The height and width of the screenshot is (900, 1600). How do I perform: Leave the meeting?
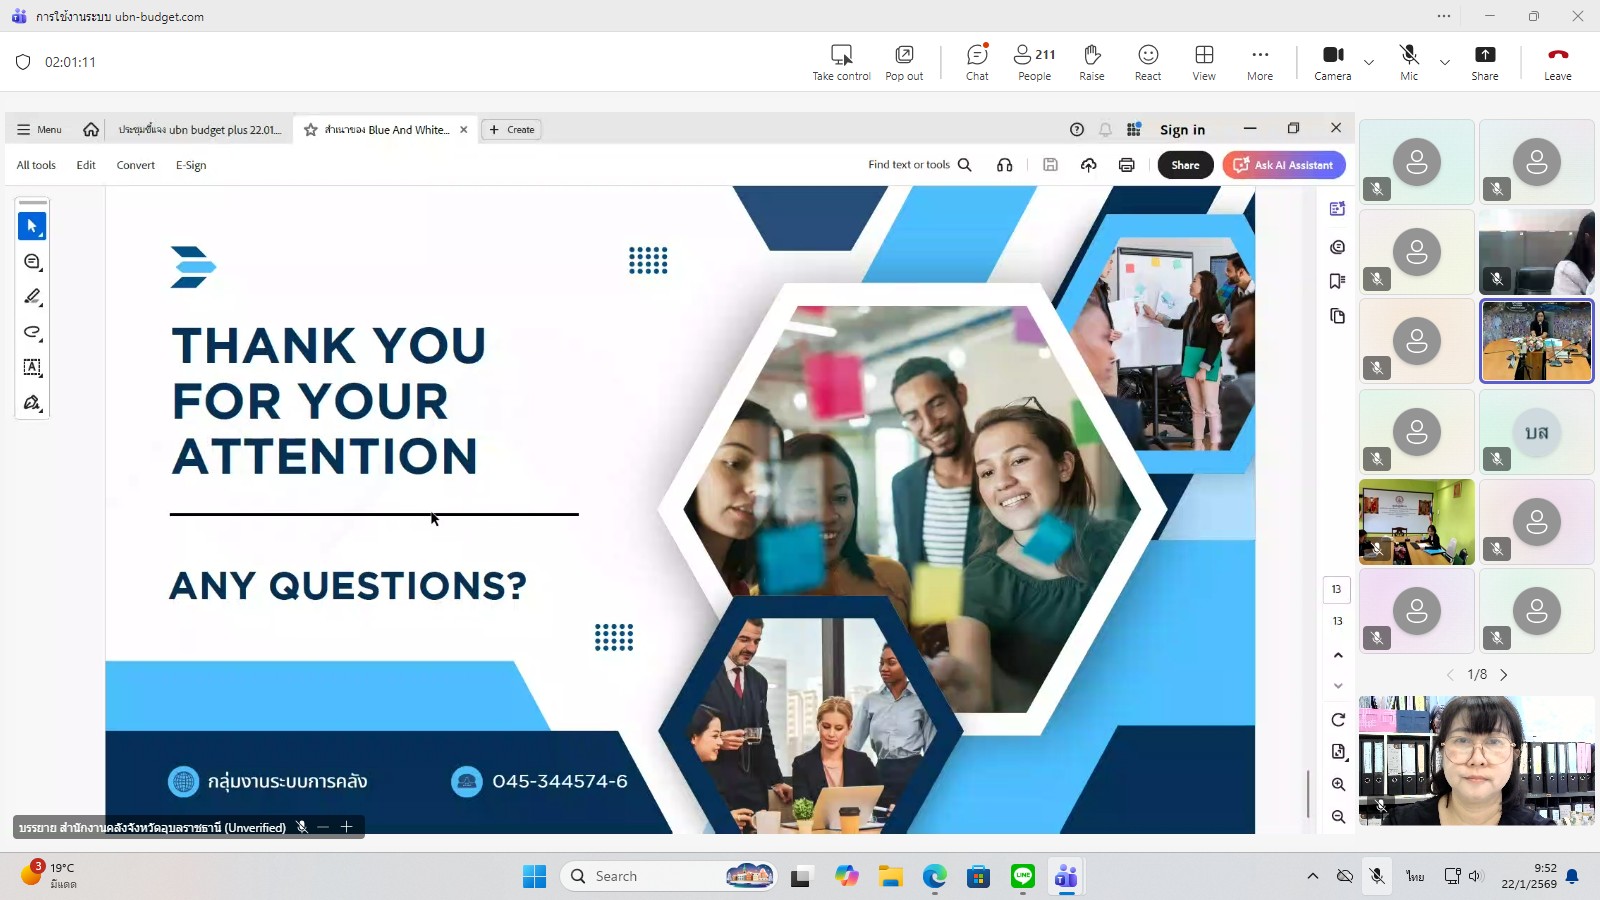(1557, 62)
